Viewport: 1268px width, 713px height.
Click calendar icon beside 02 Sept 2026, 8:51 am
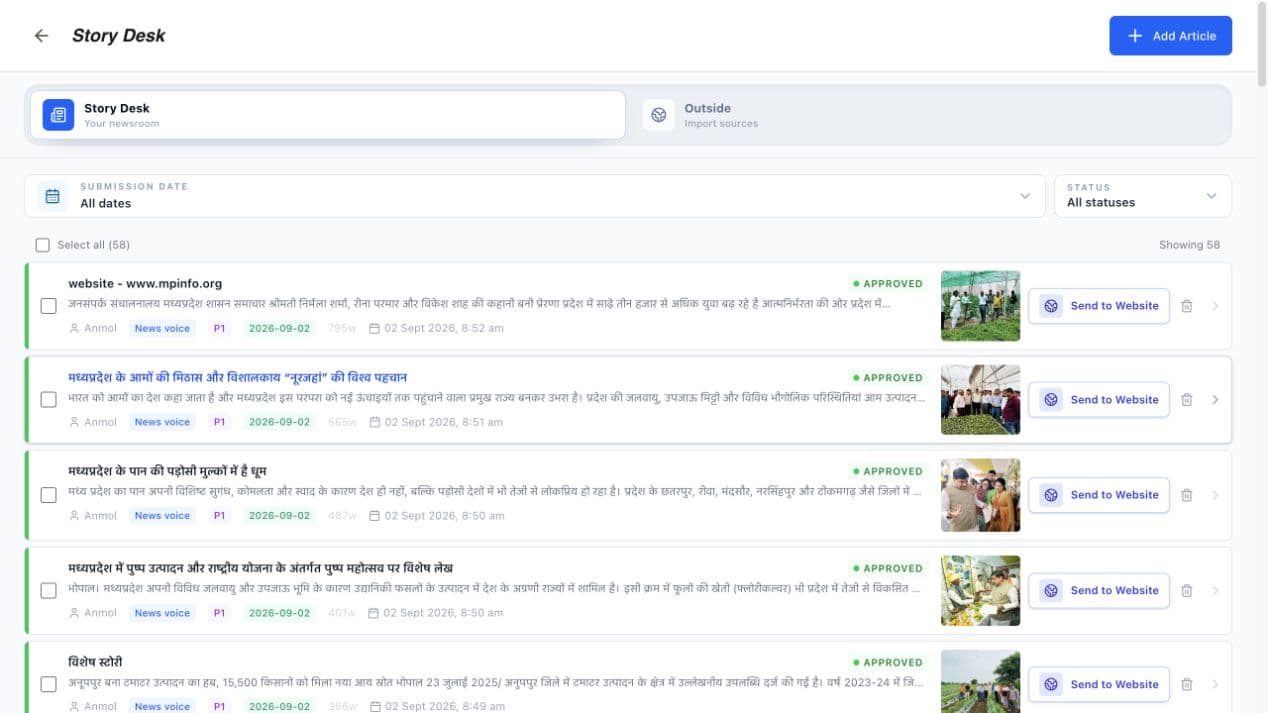[375, 422]
